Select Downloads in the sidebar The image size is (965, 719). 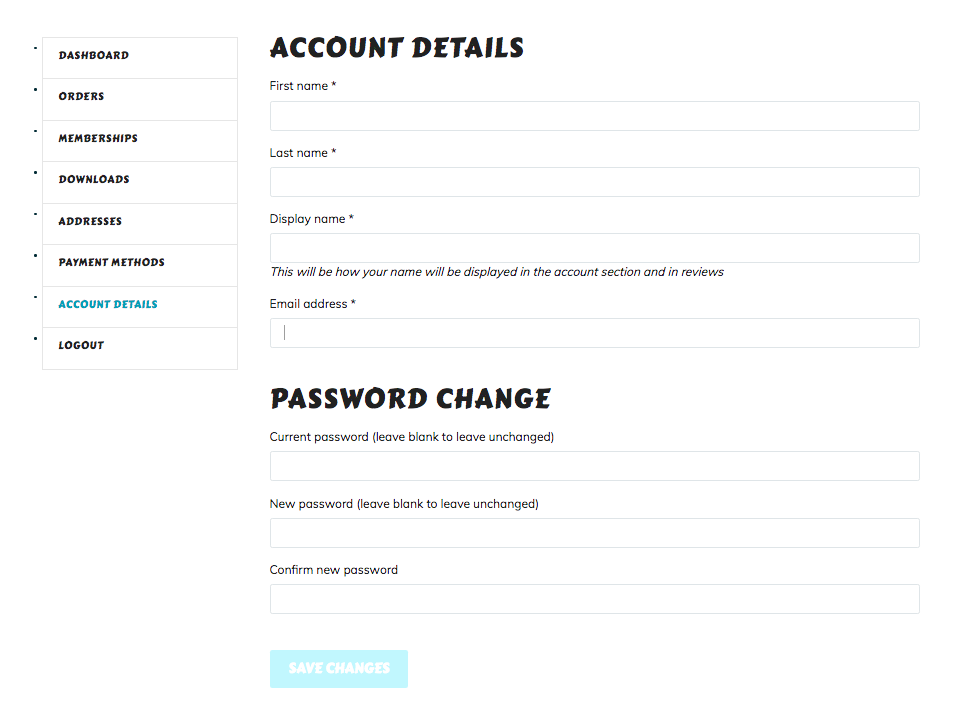(94, 180)
